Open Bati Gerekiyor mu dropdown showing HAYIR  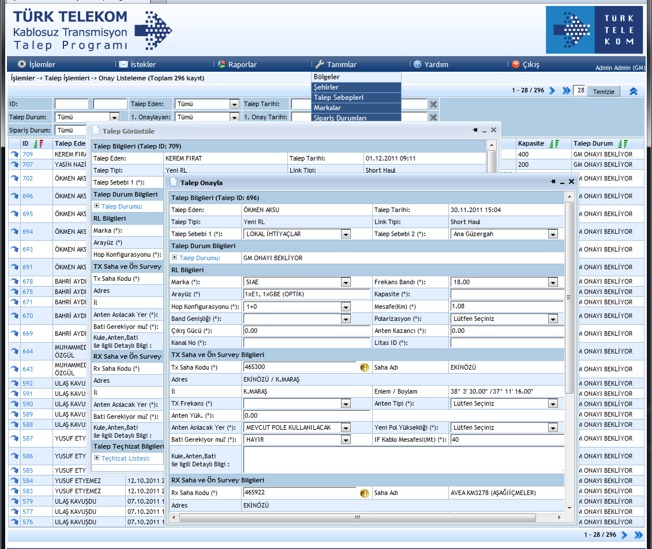coord(346,440)
